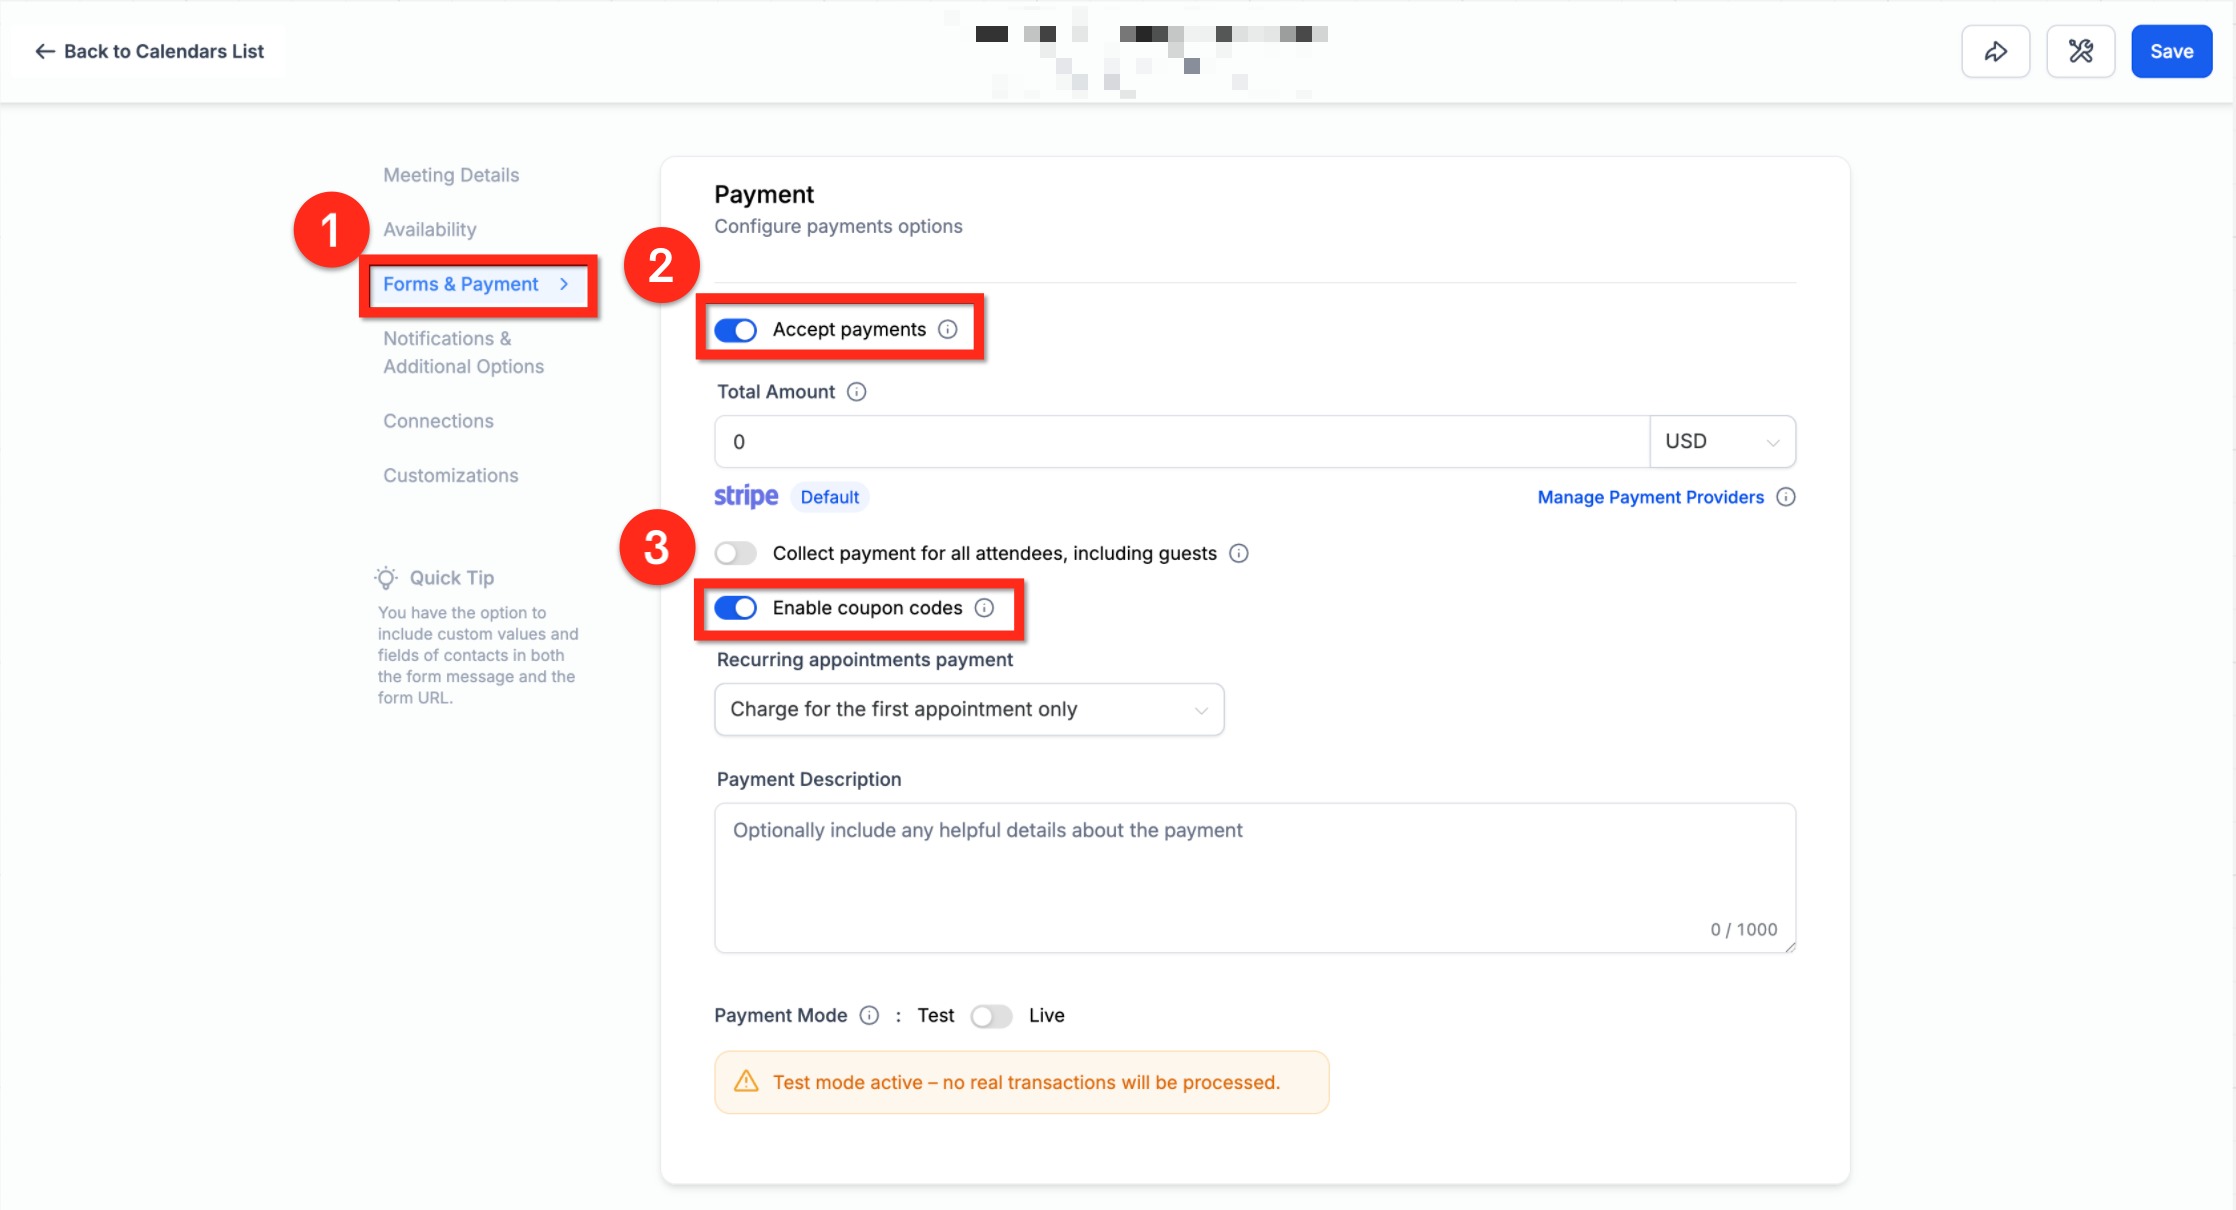
Task: Open Notifications & Additional Options section
Action: click(463, 353)
